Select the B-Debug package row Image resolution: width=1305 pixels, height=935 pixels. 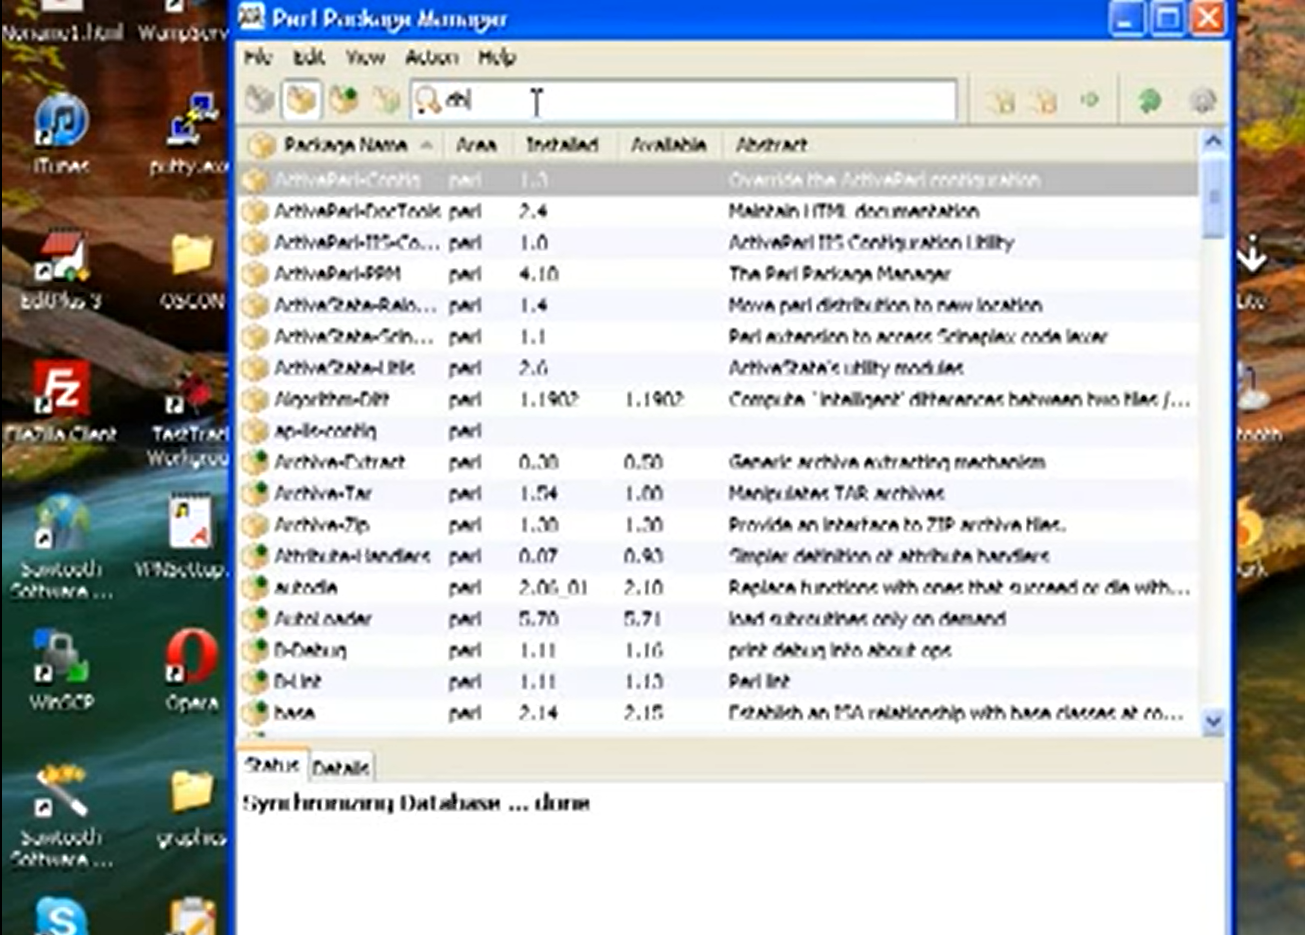[718, 650]
